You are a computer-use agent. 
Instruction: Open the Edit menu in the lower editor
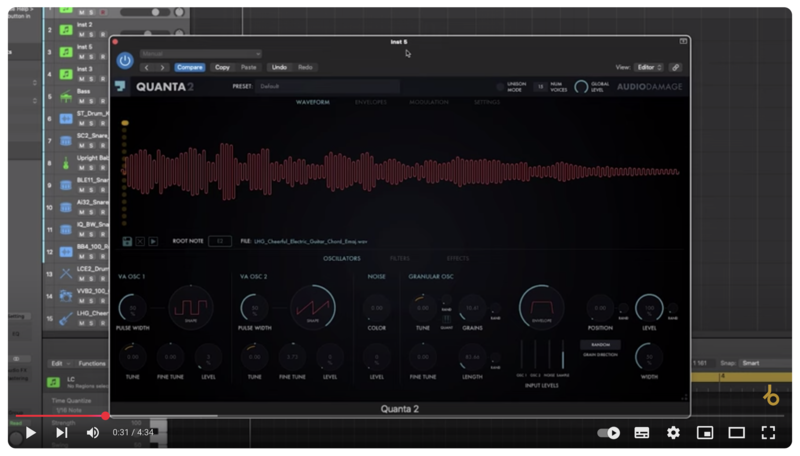(59, 364)
